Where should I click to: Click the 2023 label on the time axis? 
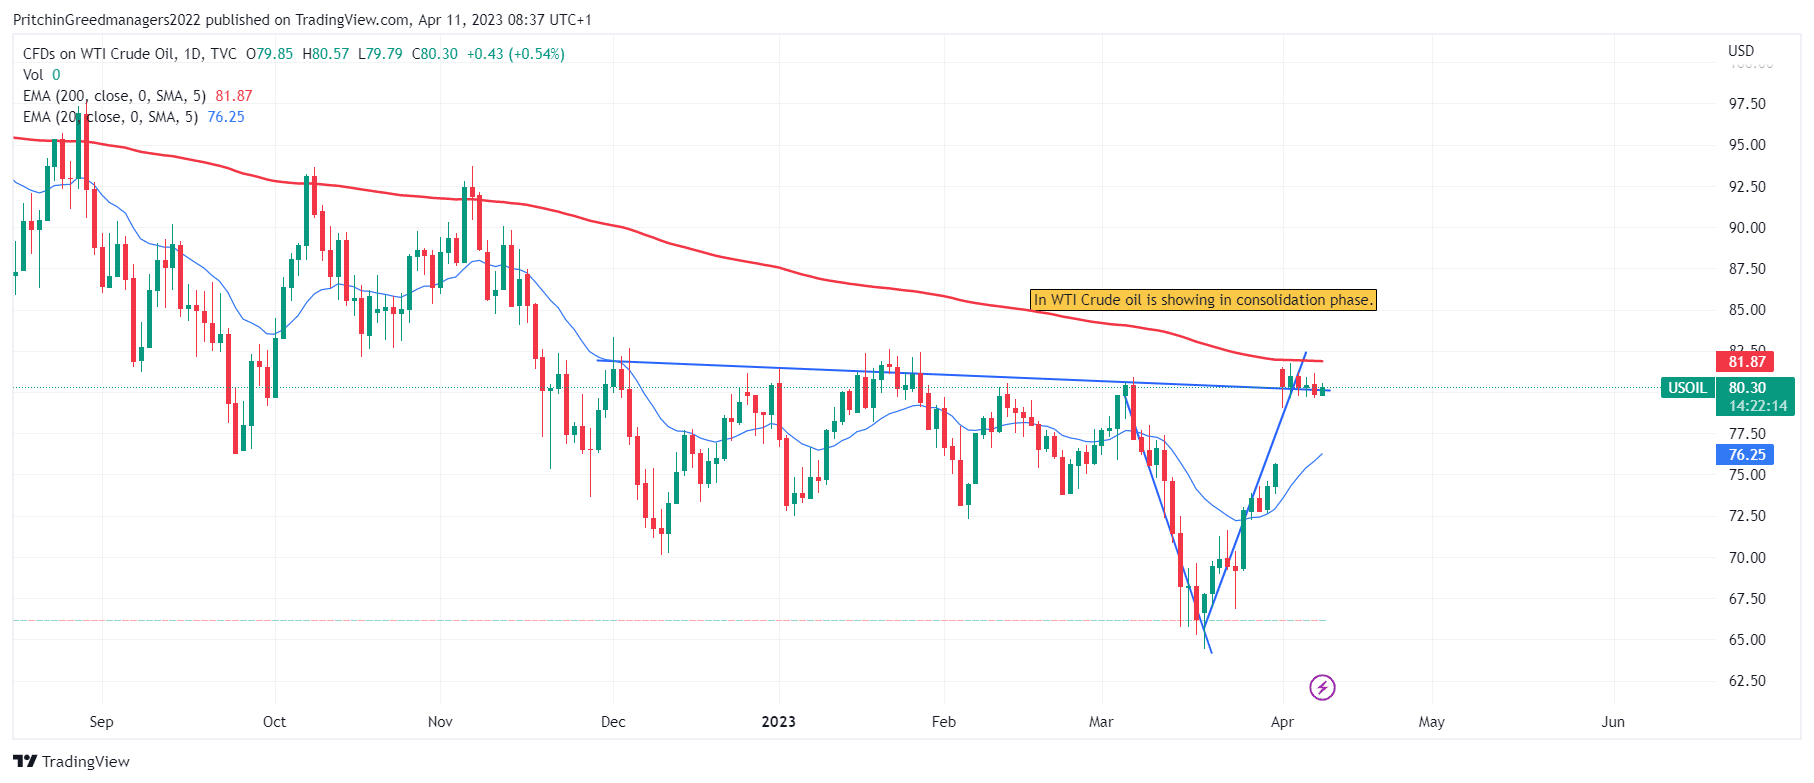779,722
